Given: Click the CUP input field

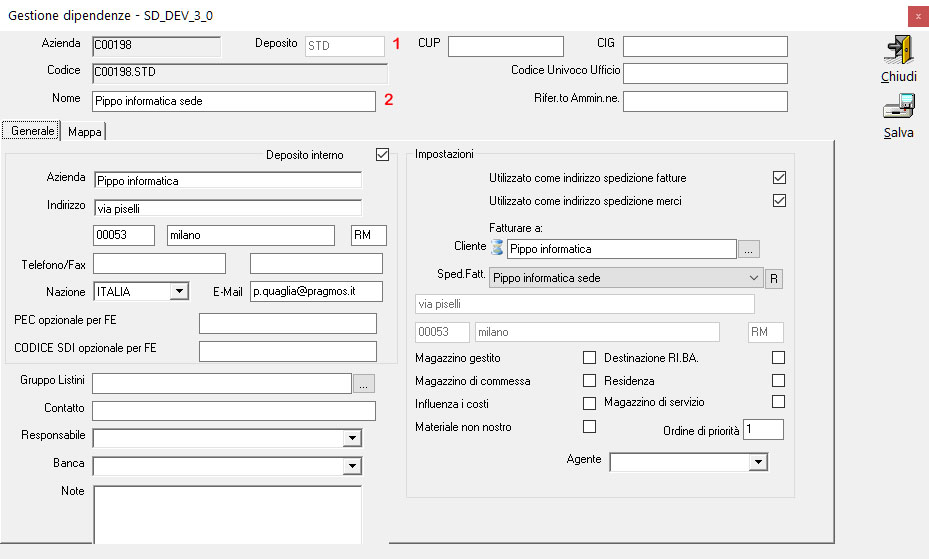Looking at the screenshot, I should pos(506,46).
